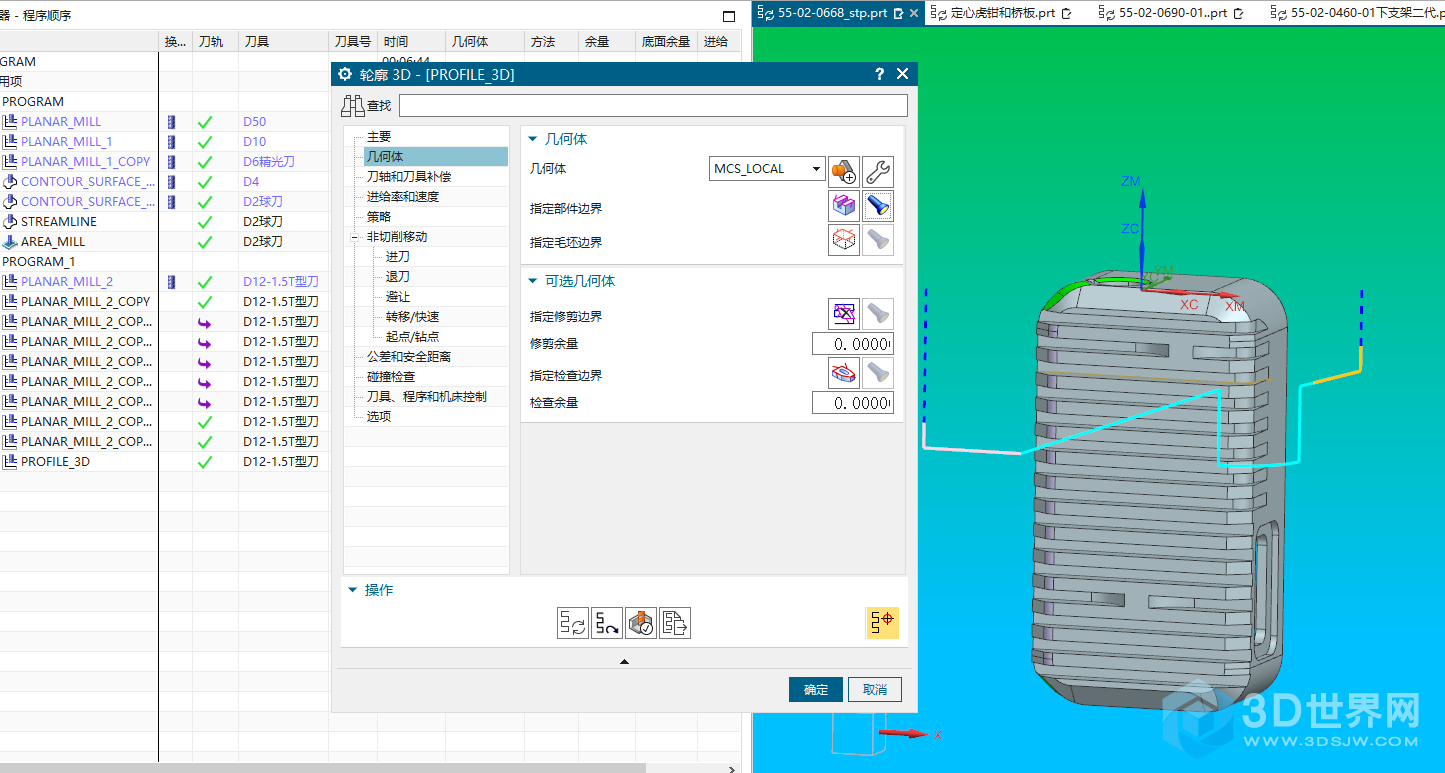Image resolution: width=1445 pixels, height=773 pixels.
Task: Click the 刀具 column header
Action: [x=283, y=41]
